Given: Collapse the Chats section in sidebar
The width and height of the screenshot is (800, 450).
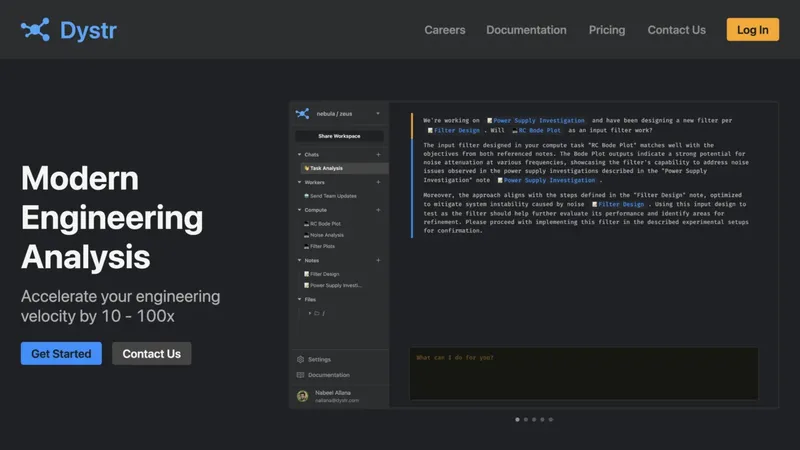Looking at the screenshot, I should point(299,155).
